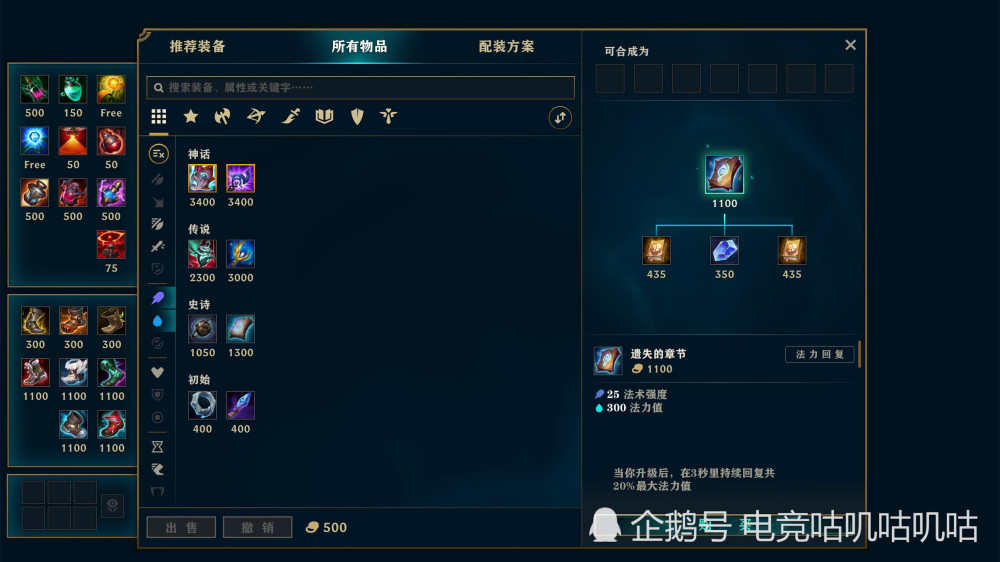Click the 法力回复 tag label

click(820, 354)
